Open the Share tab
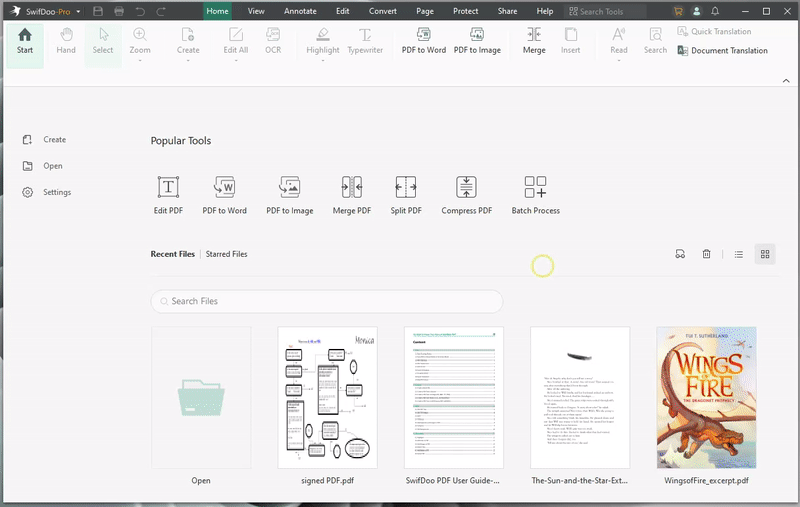The image size is (800, 507). pyautogui.click(x=507, y=11)
